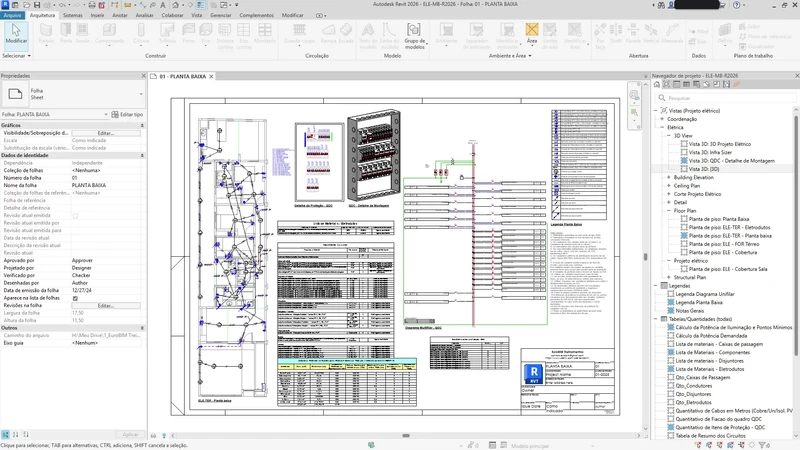Viewport: 800px width, 450px height.
Task: Switch to the Gerenciar ribbon tab
Action: pyautogui.click(x=220, y=15)
